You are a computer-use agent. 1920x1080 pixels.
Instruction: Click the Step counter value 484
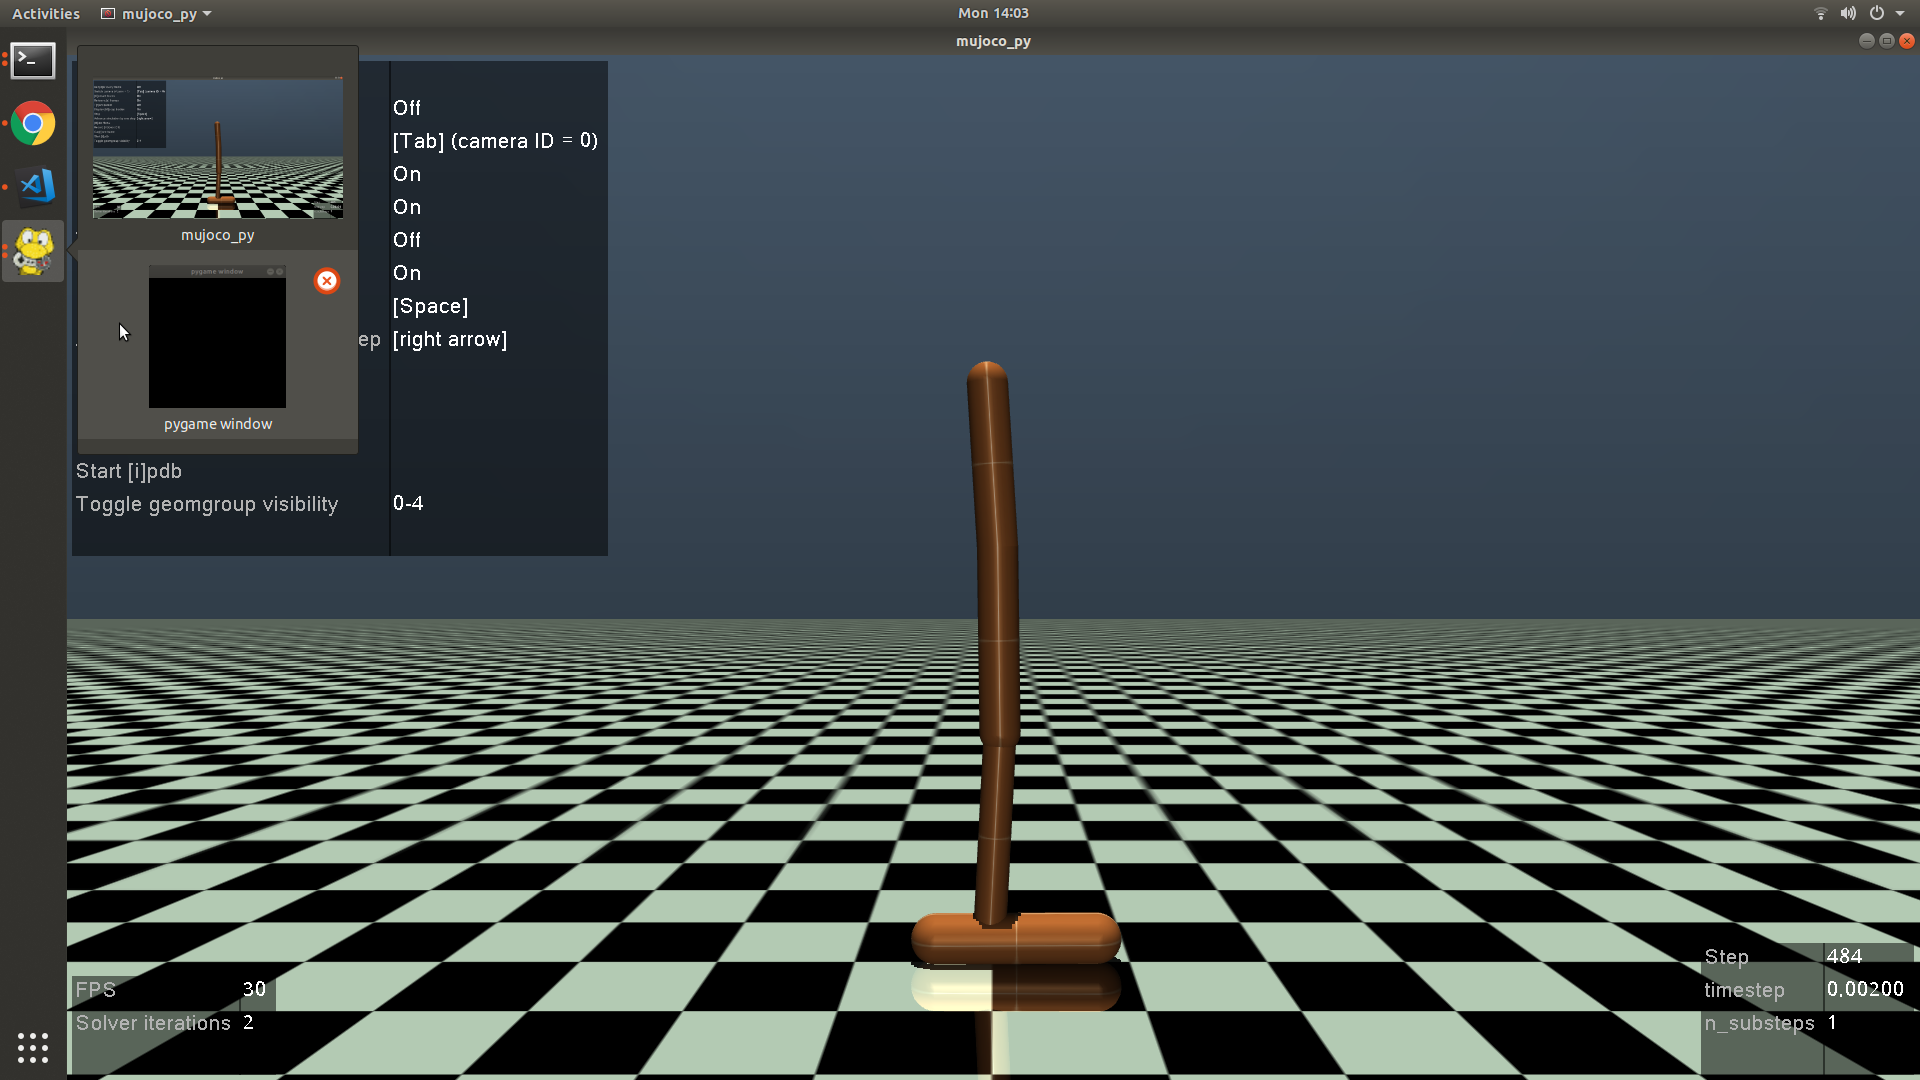1844,956
